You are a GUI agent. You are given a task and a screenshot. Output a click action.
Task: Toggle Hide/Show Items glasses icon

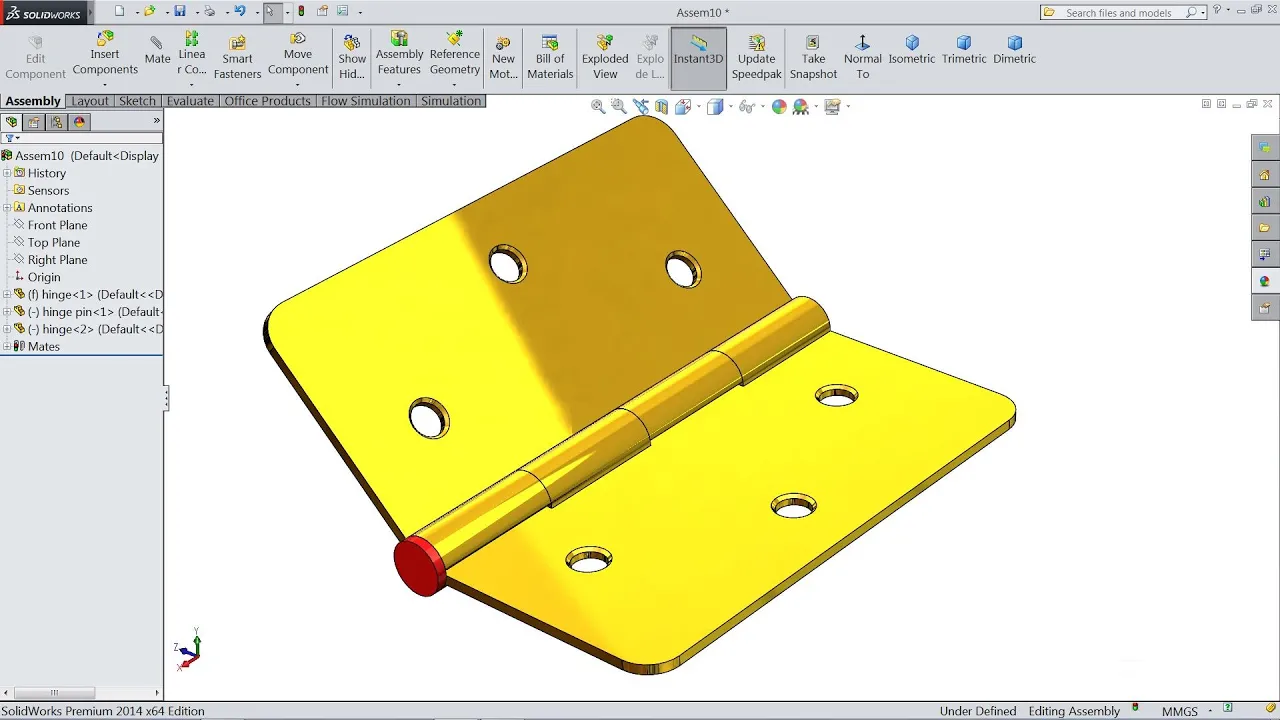(745, 106)
